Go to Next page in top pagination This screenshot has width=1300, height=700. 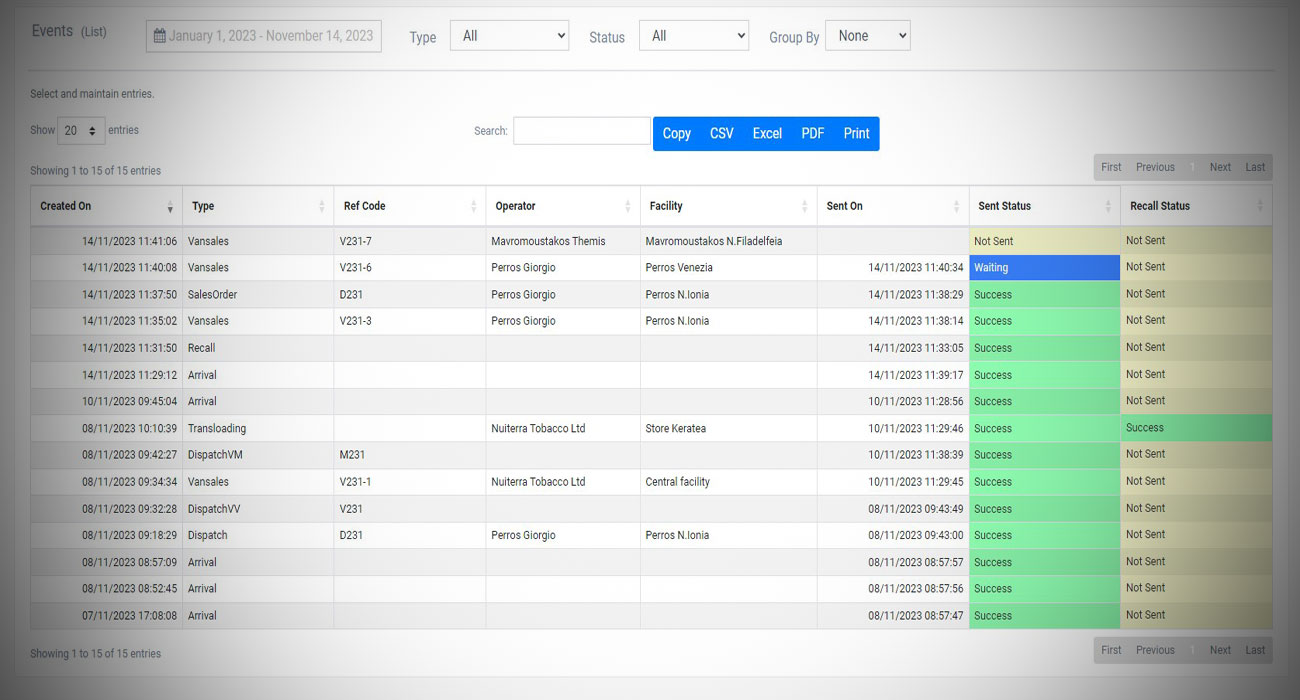point(1220,167)
